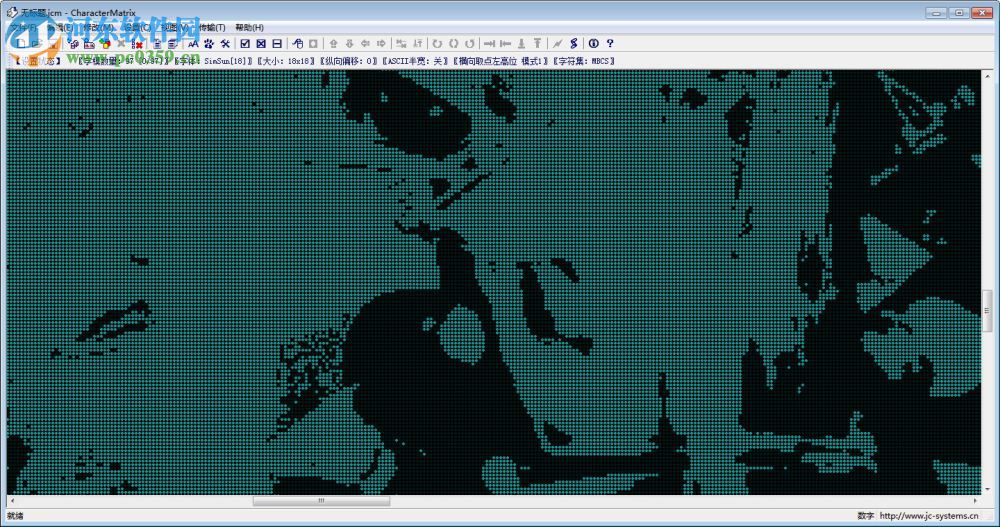This screenshot has width=1000, height=527.
Task: Click the paw print toolbar icon
Action: point(209,43)
